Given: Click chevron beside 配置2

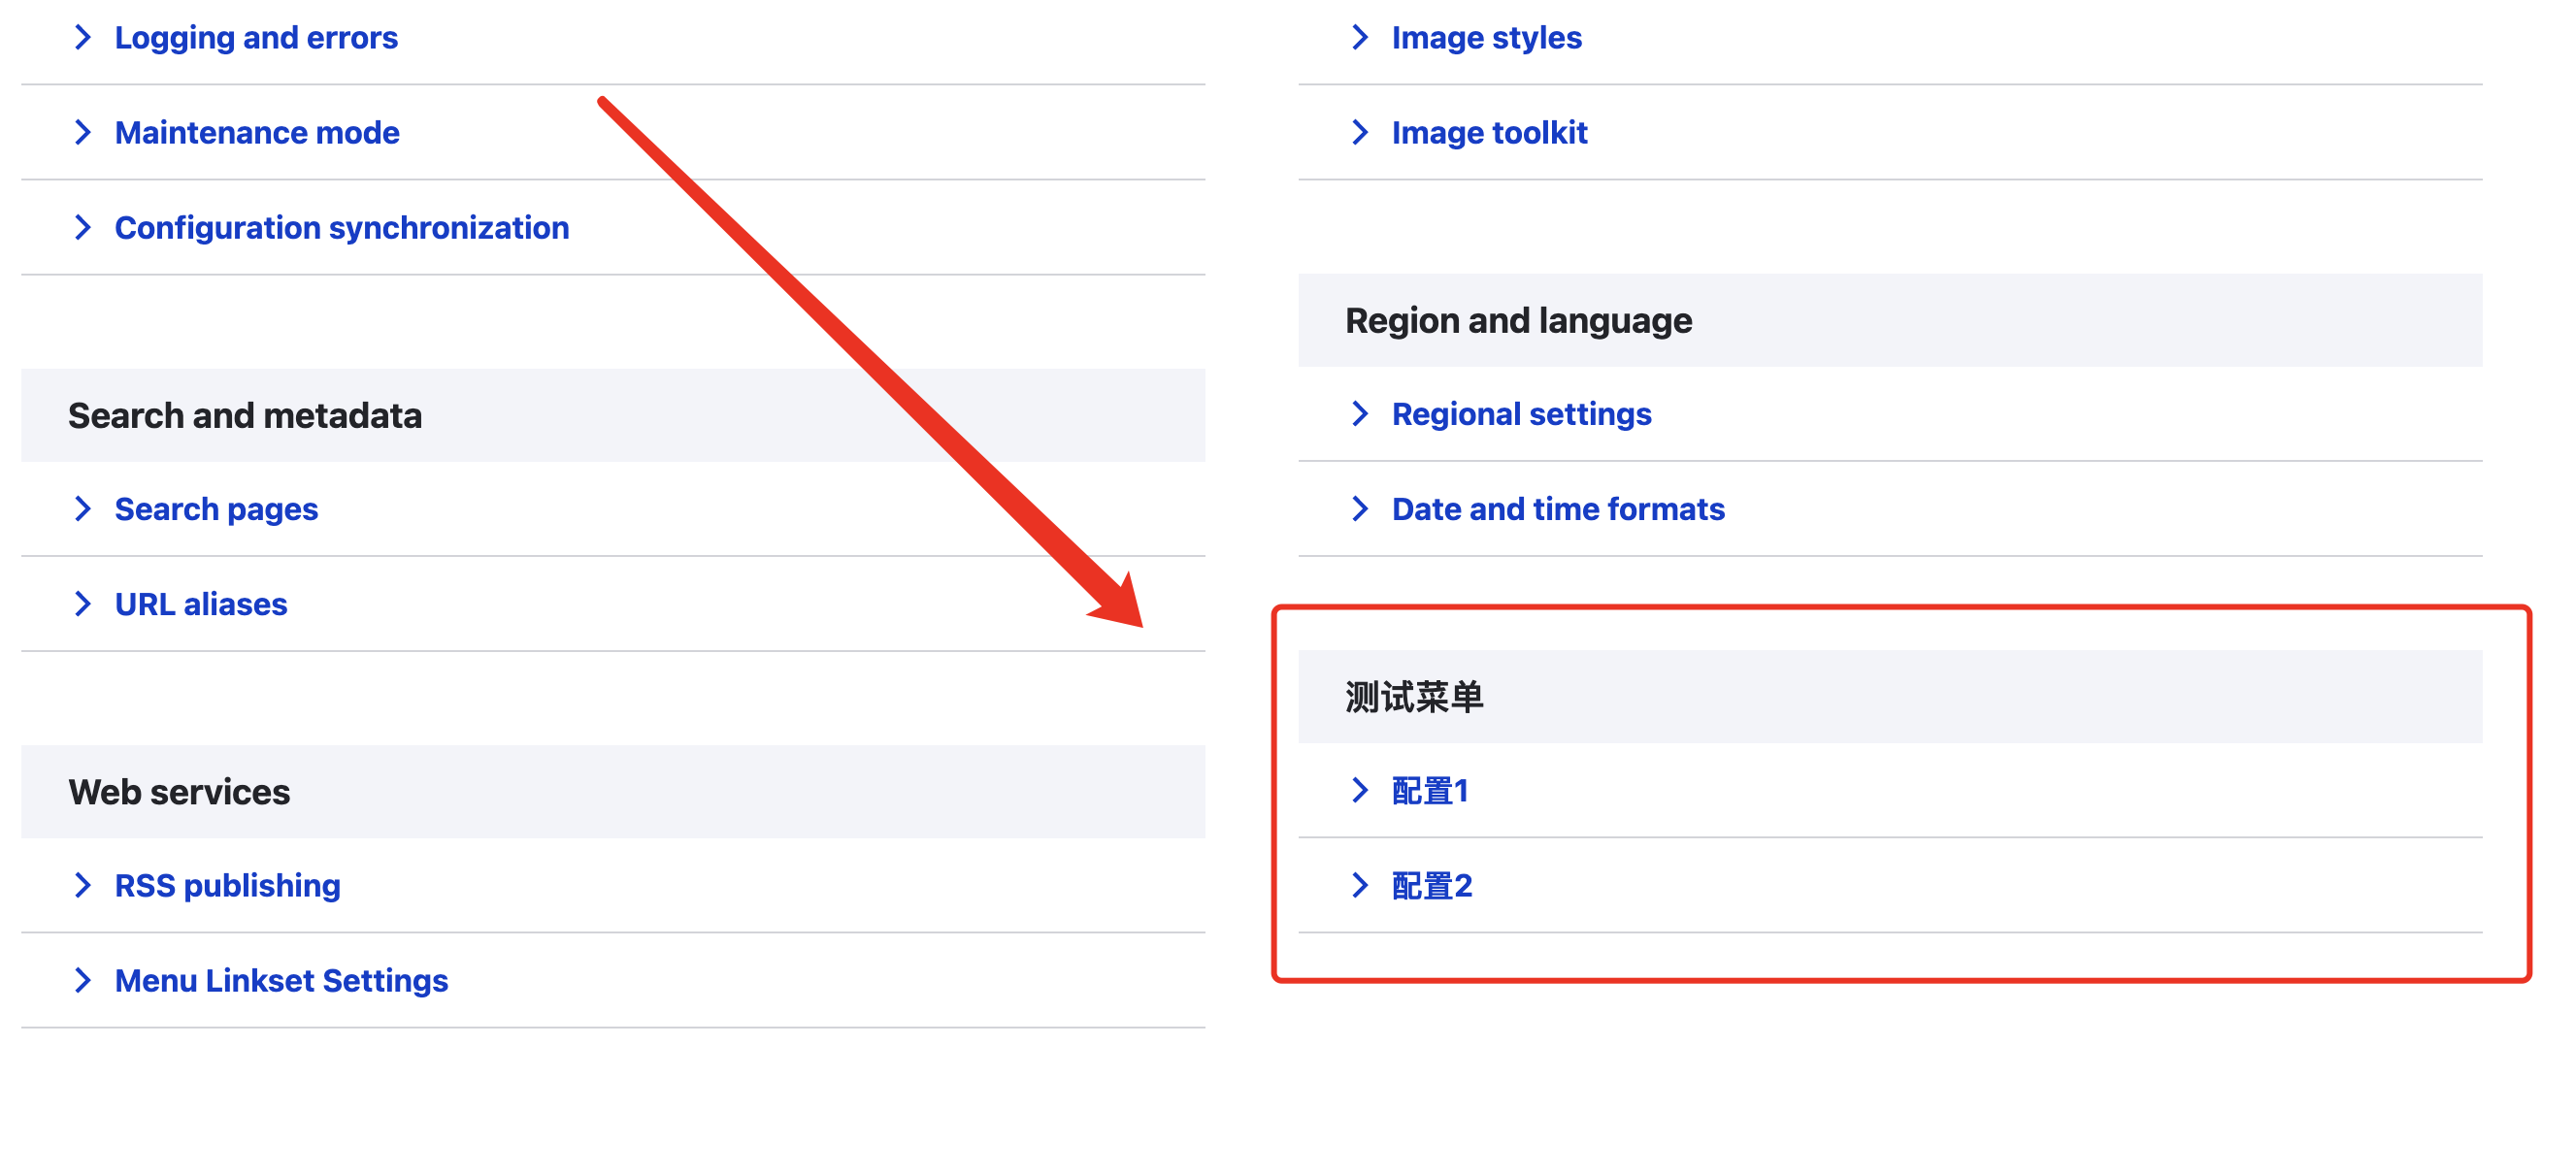Looking at the screenshot, I should (x=1360, y=885).
